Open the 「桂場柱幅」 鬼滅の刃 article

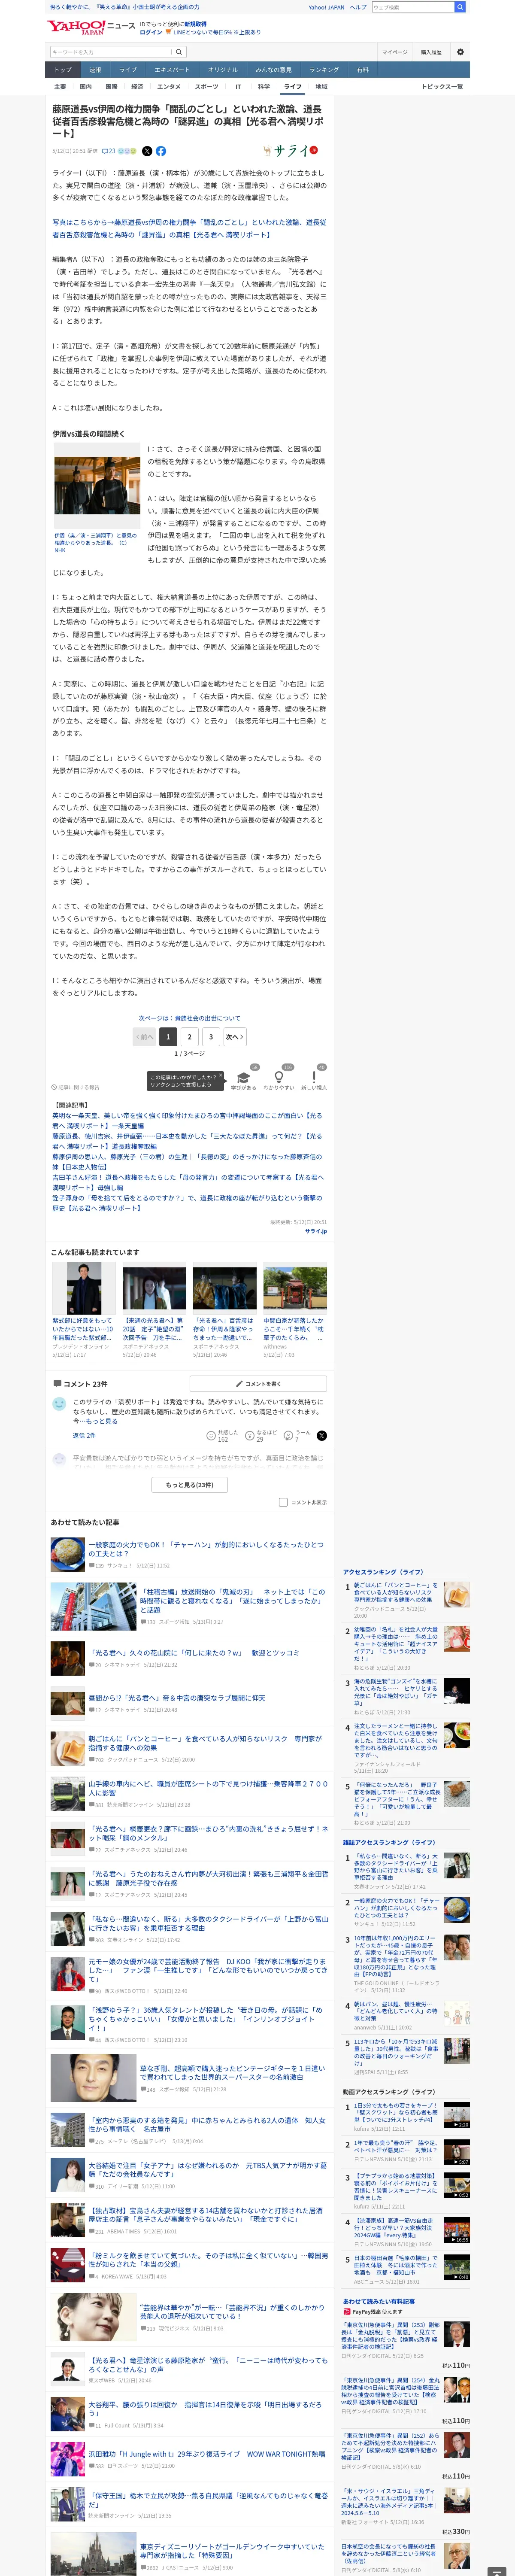point(234,1601)
